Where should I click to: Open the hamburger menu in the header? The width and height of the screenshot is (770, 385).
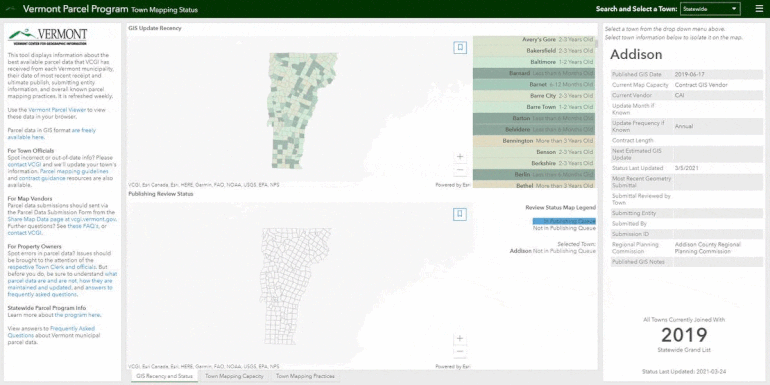[759, 8]
